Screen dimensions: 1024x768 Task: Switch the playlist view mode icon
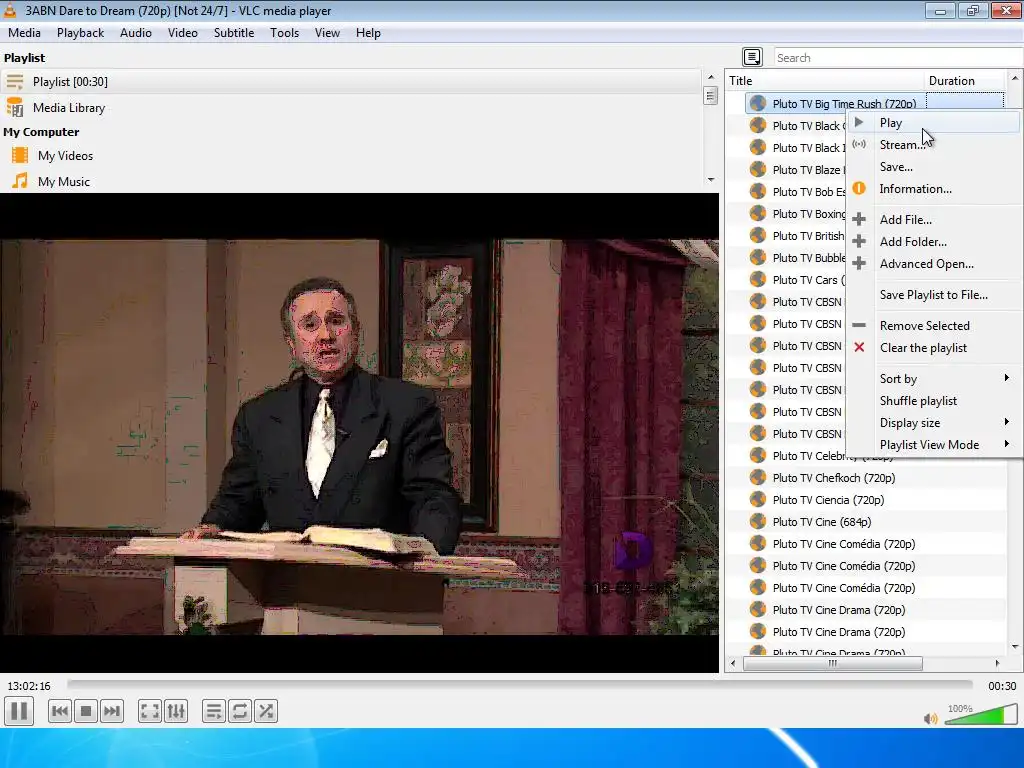click(x=752, y=57)
